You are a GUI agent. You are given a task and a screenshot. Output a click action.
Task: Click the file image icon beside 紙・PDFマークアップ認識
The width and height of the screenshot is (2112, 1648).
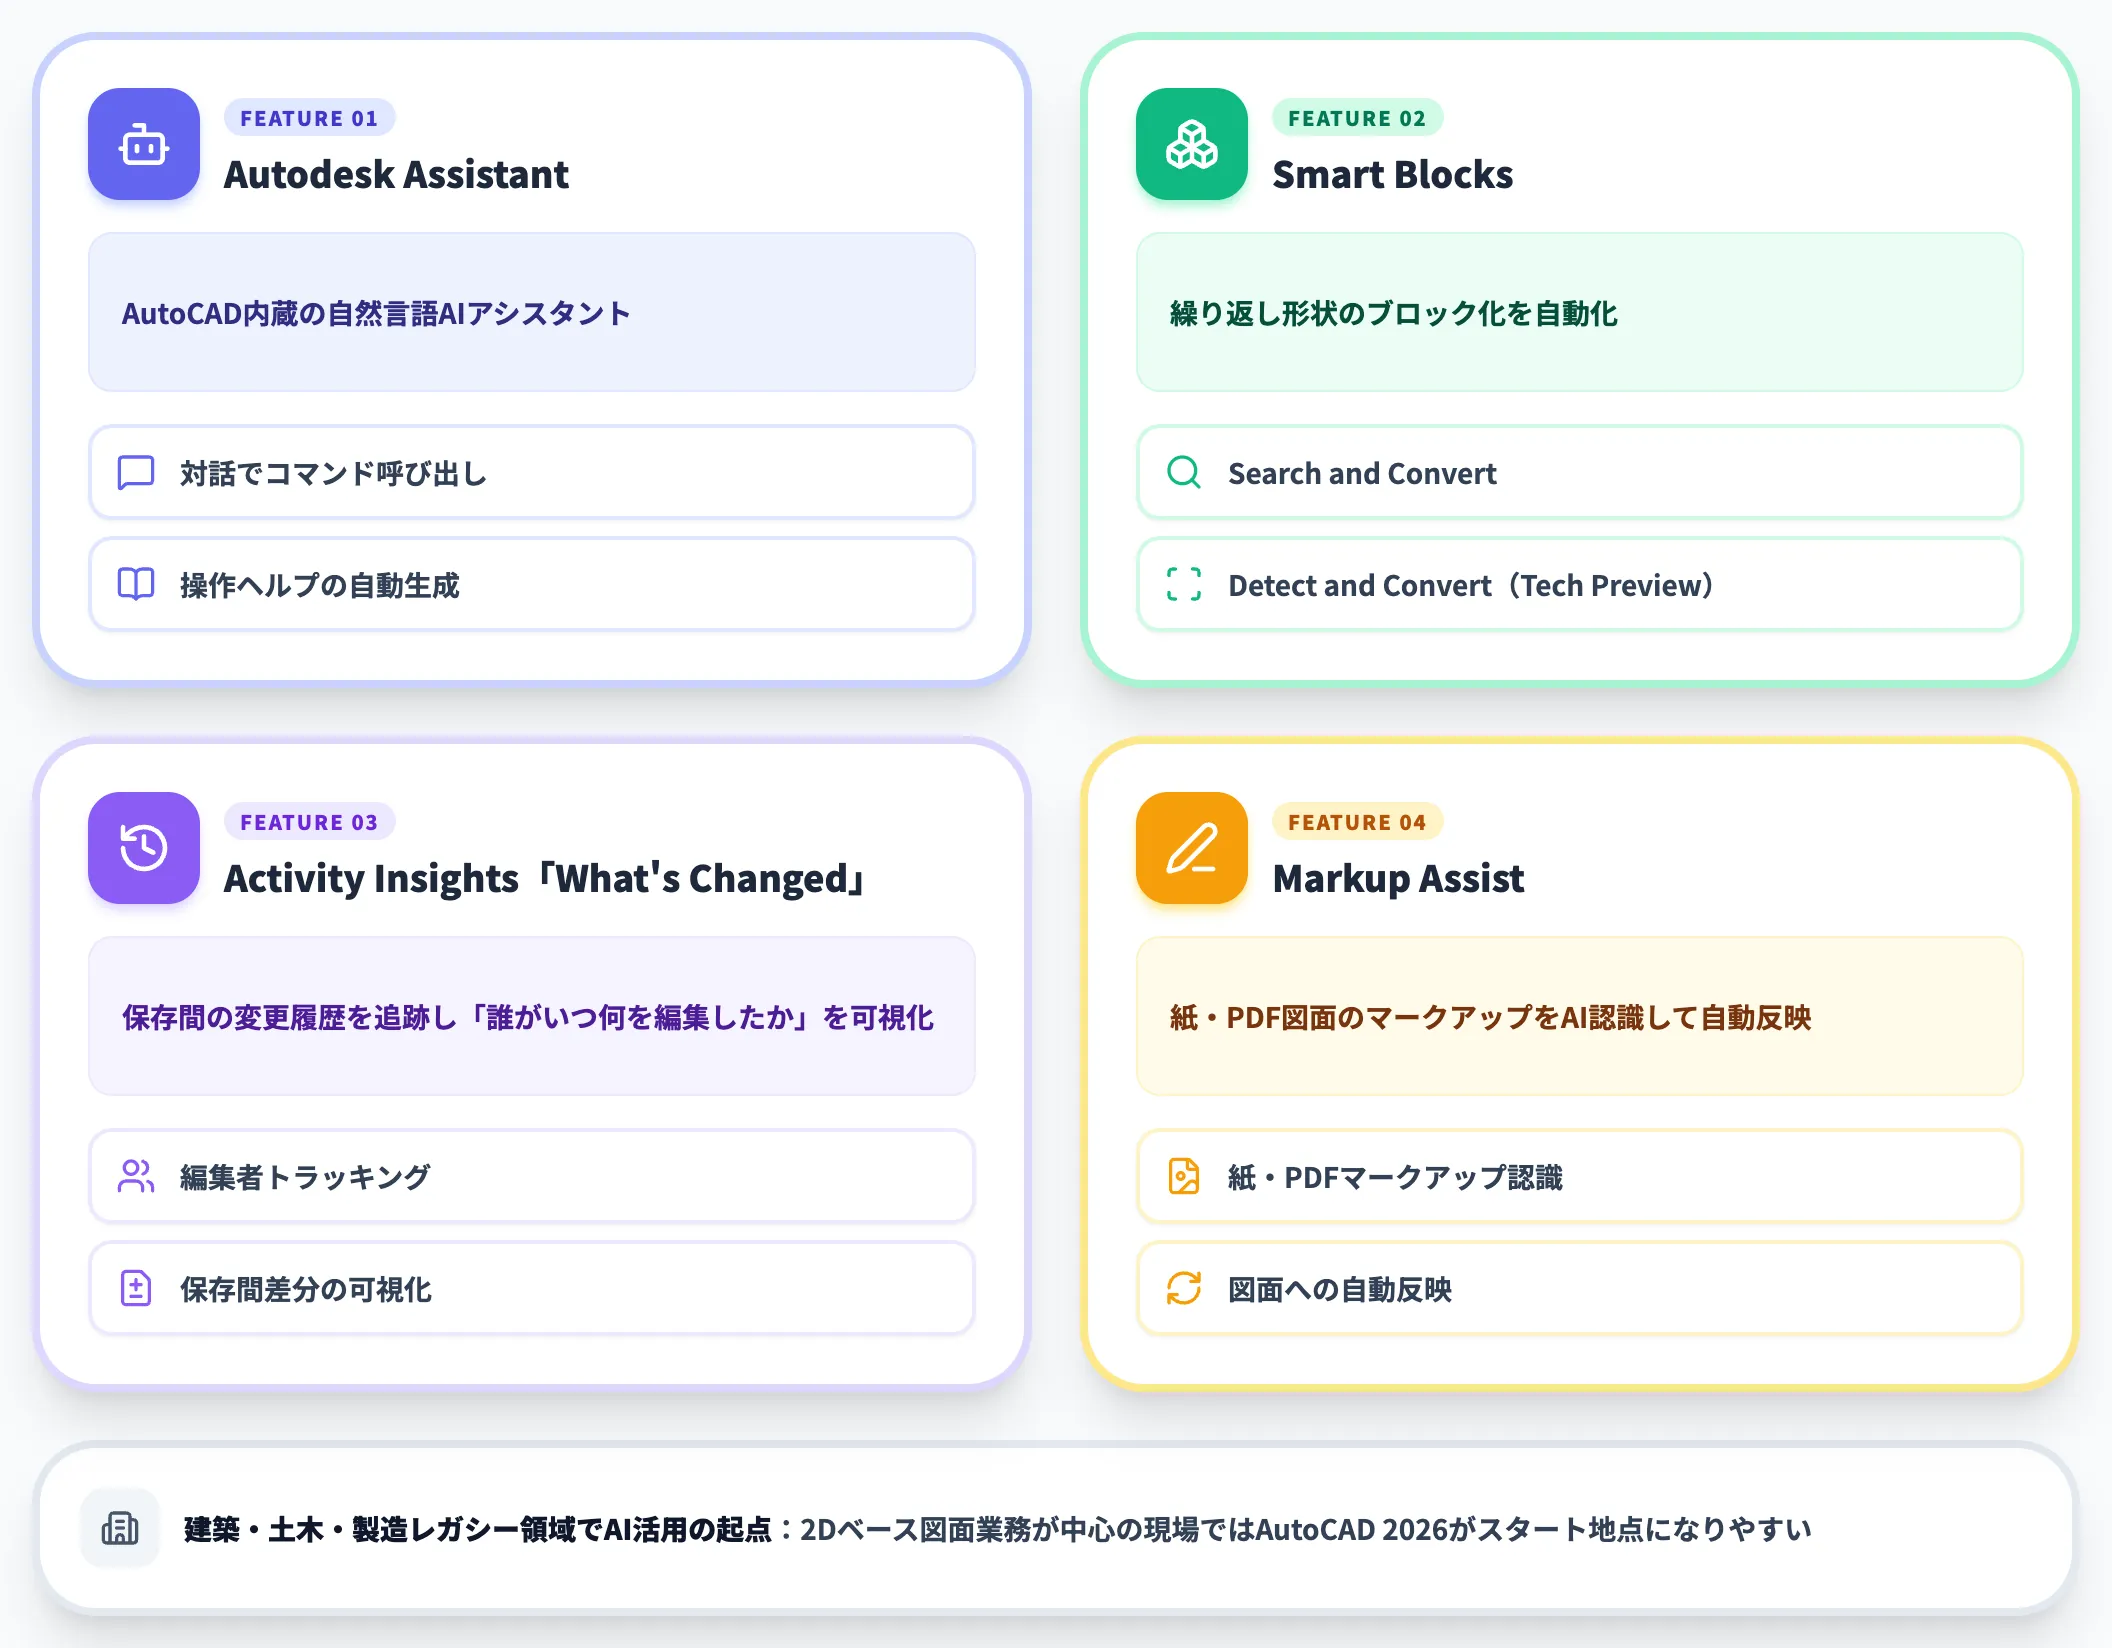[x=1184, y=1177]
